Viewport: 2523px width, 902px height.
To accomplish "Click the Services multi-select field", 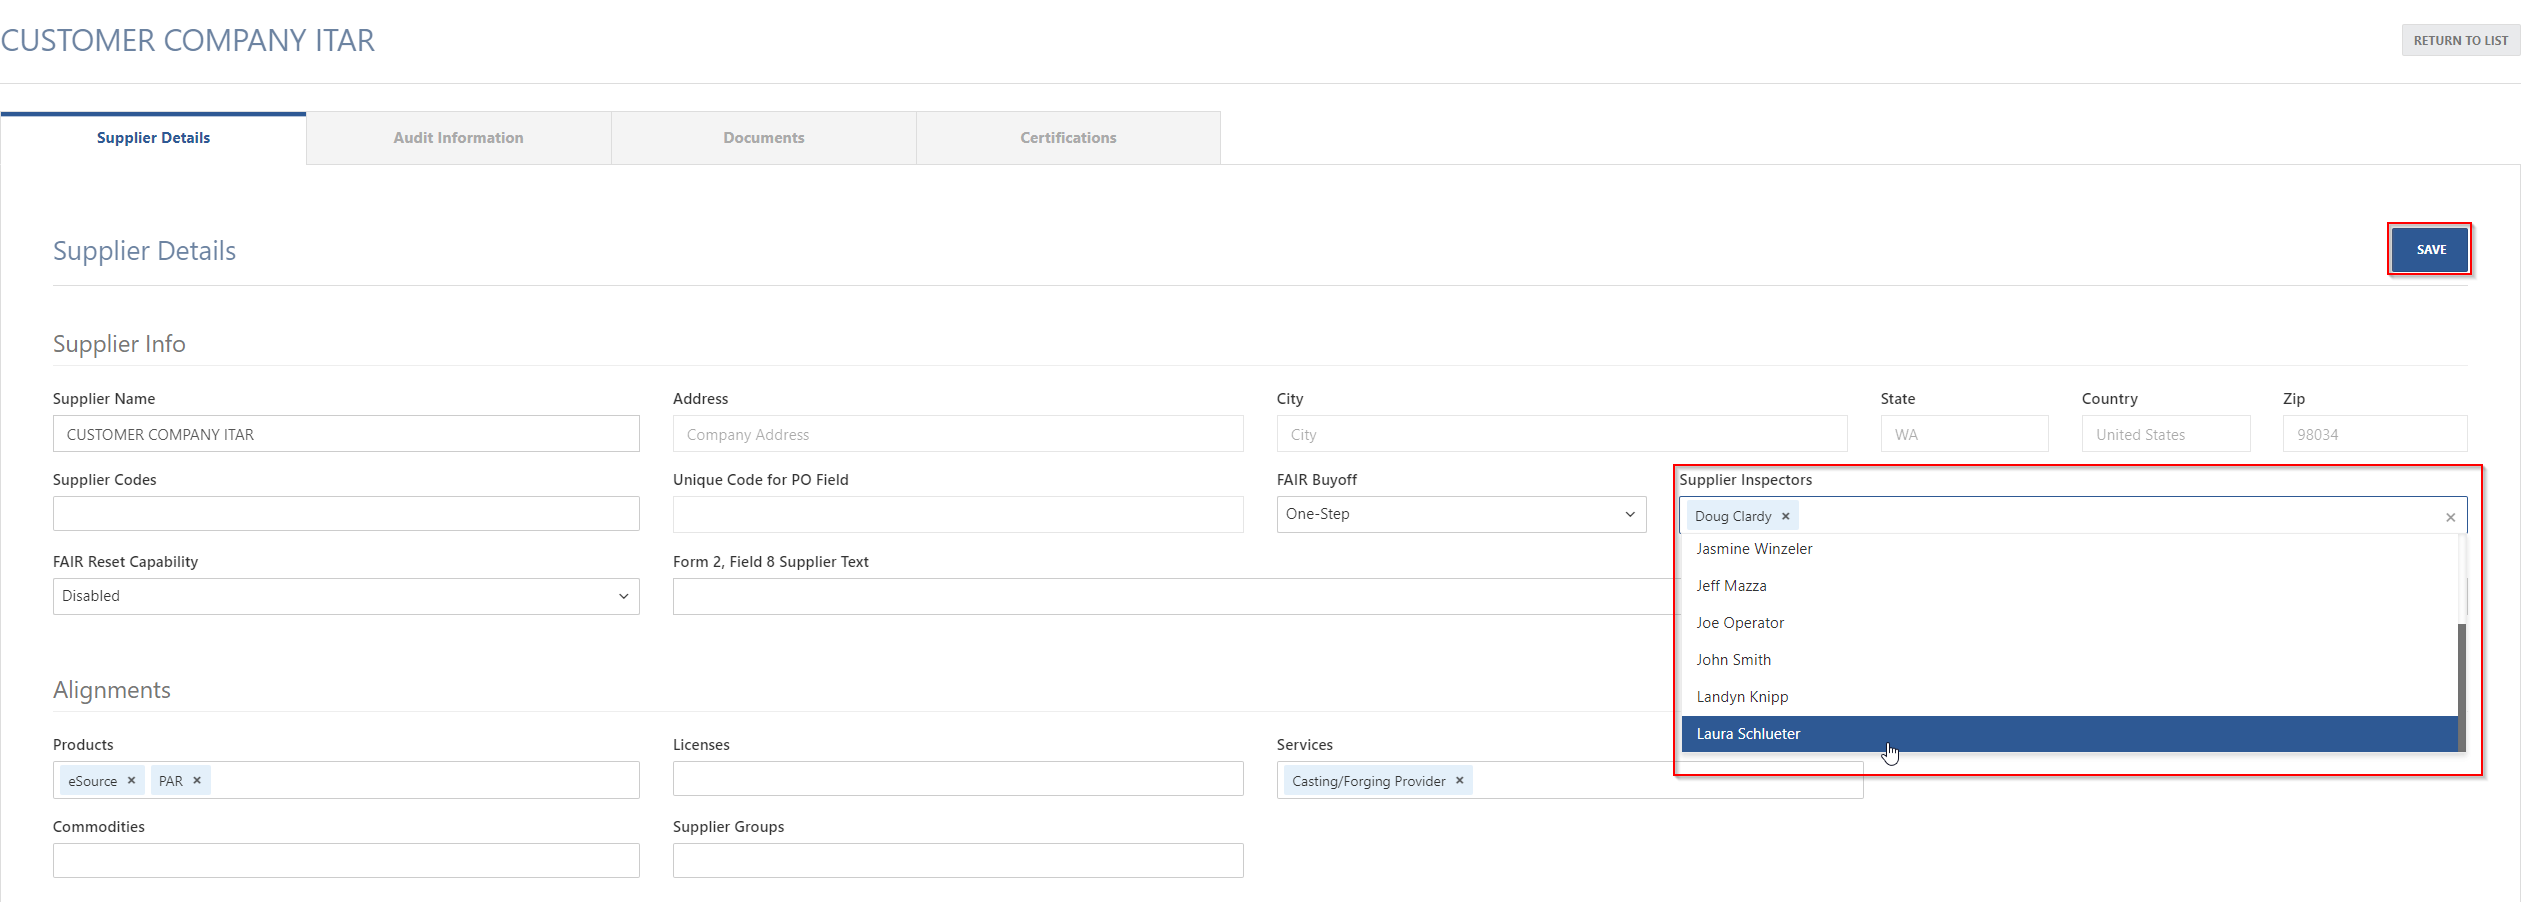I will 1570,780.
